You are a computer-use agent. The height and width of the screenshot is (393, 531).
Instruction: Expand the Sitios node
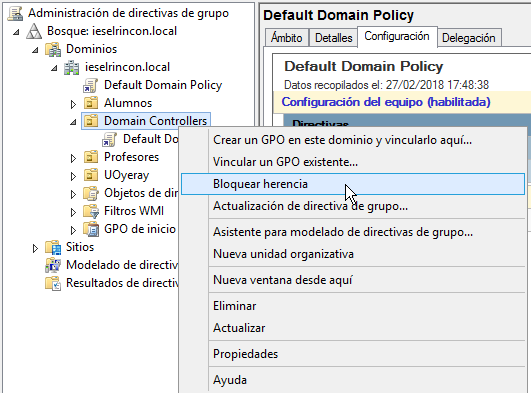(35, 248)
